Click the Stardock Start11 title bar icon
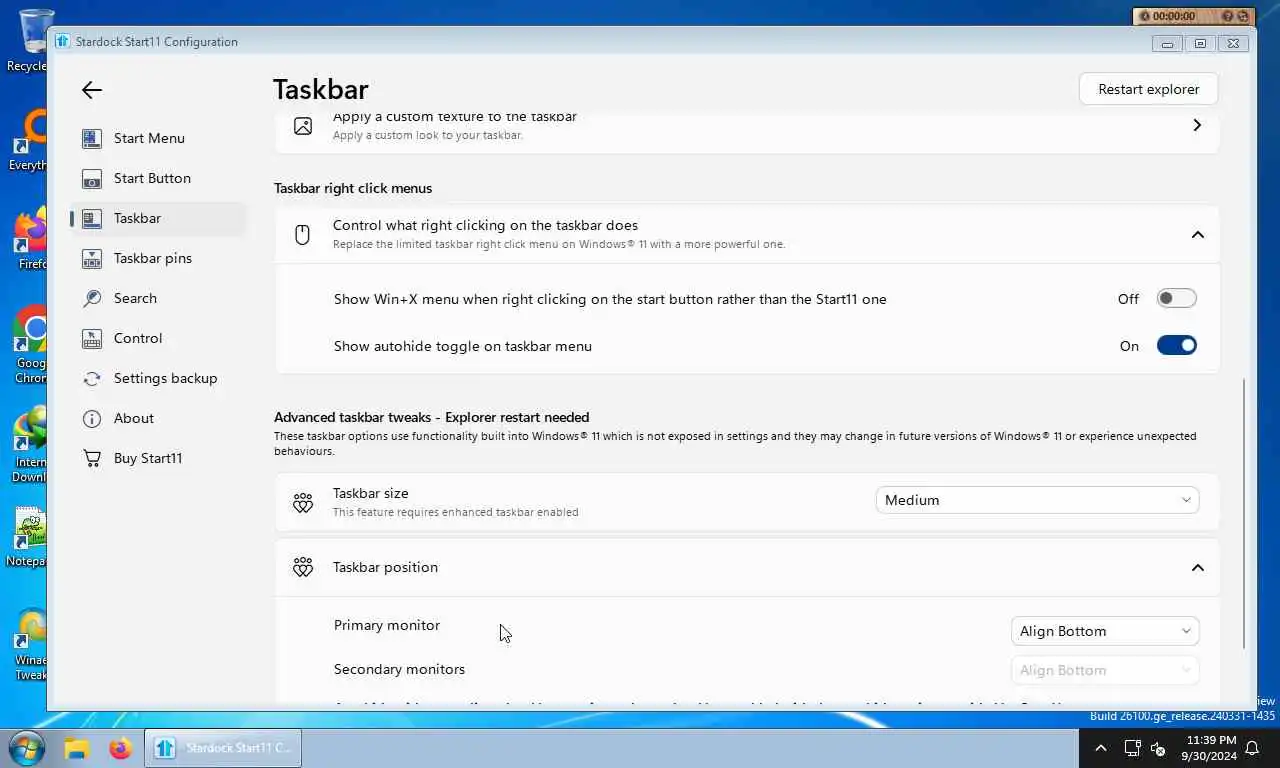Viewport: 1280px width, 768px height. click(x=62, y=42)
